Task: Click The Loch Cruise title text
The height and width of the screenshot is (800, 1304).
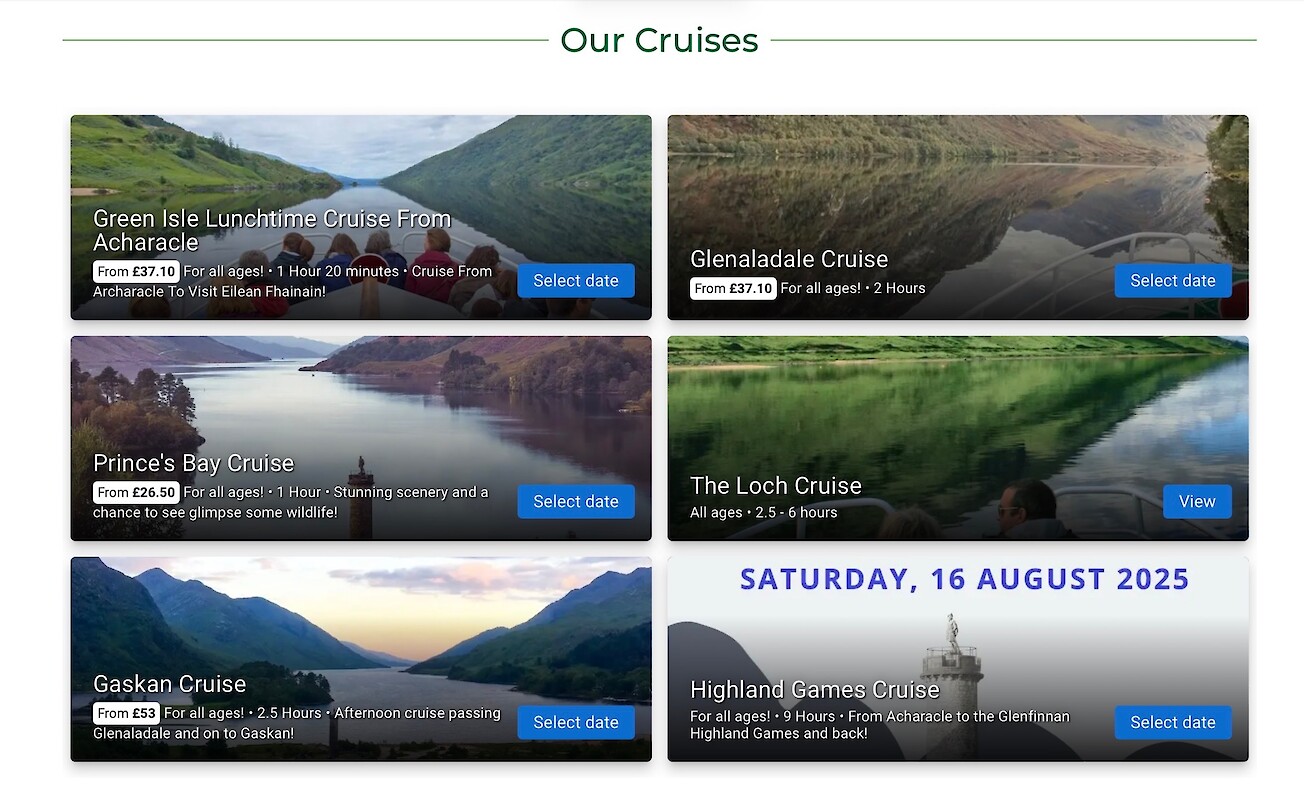Action: point(776,485)
